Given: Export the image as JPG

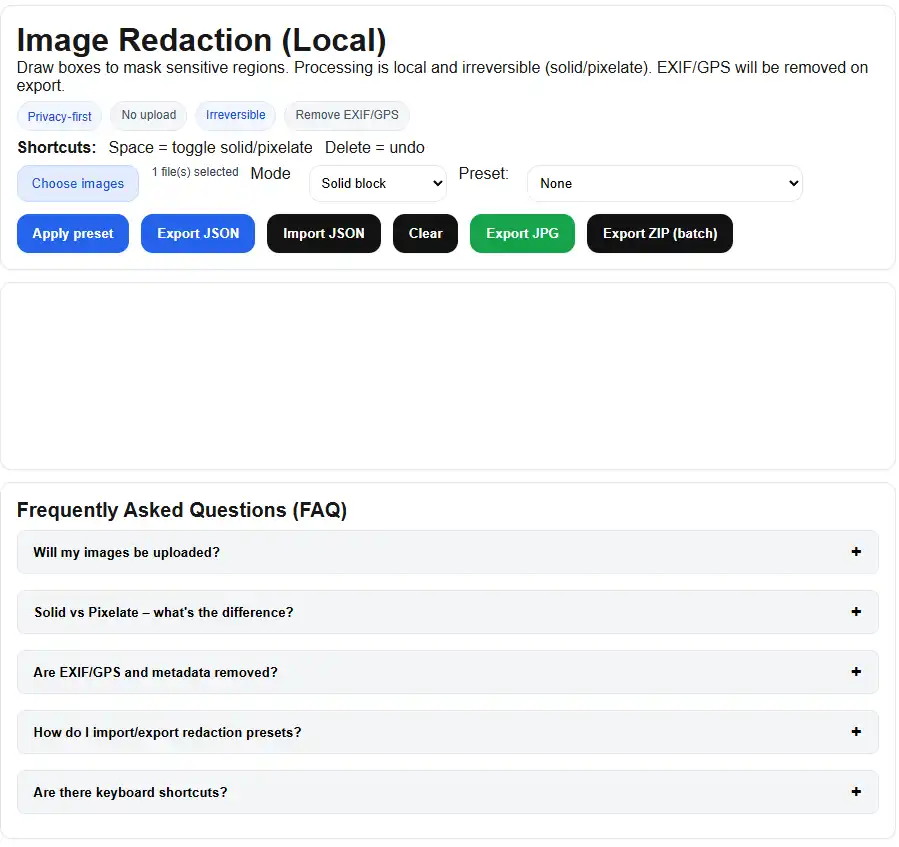Looking at the screenshot, I should click(x=522, y=233).
